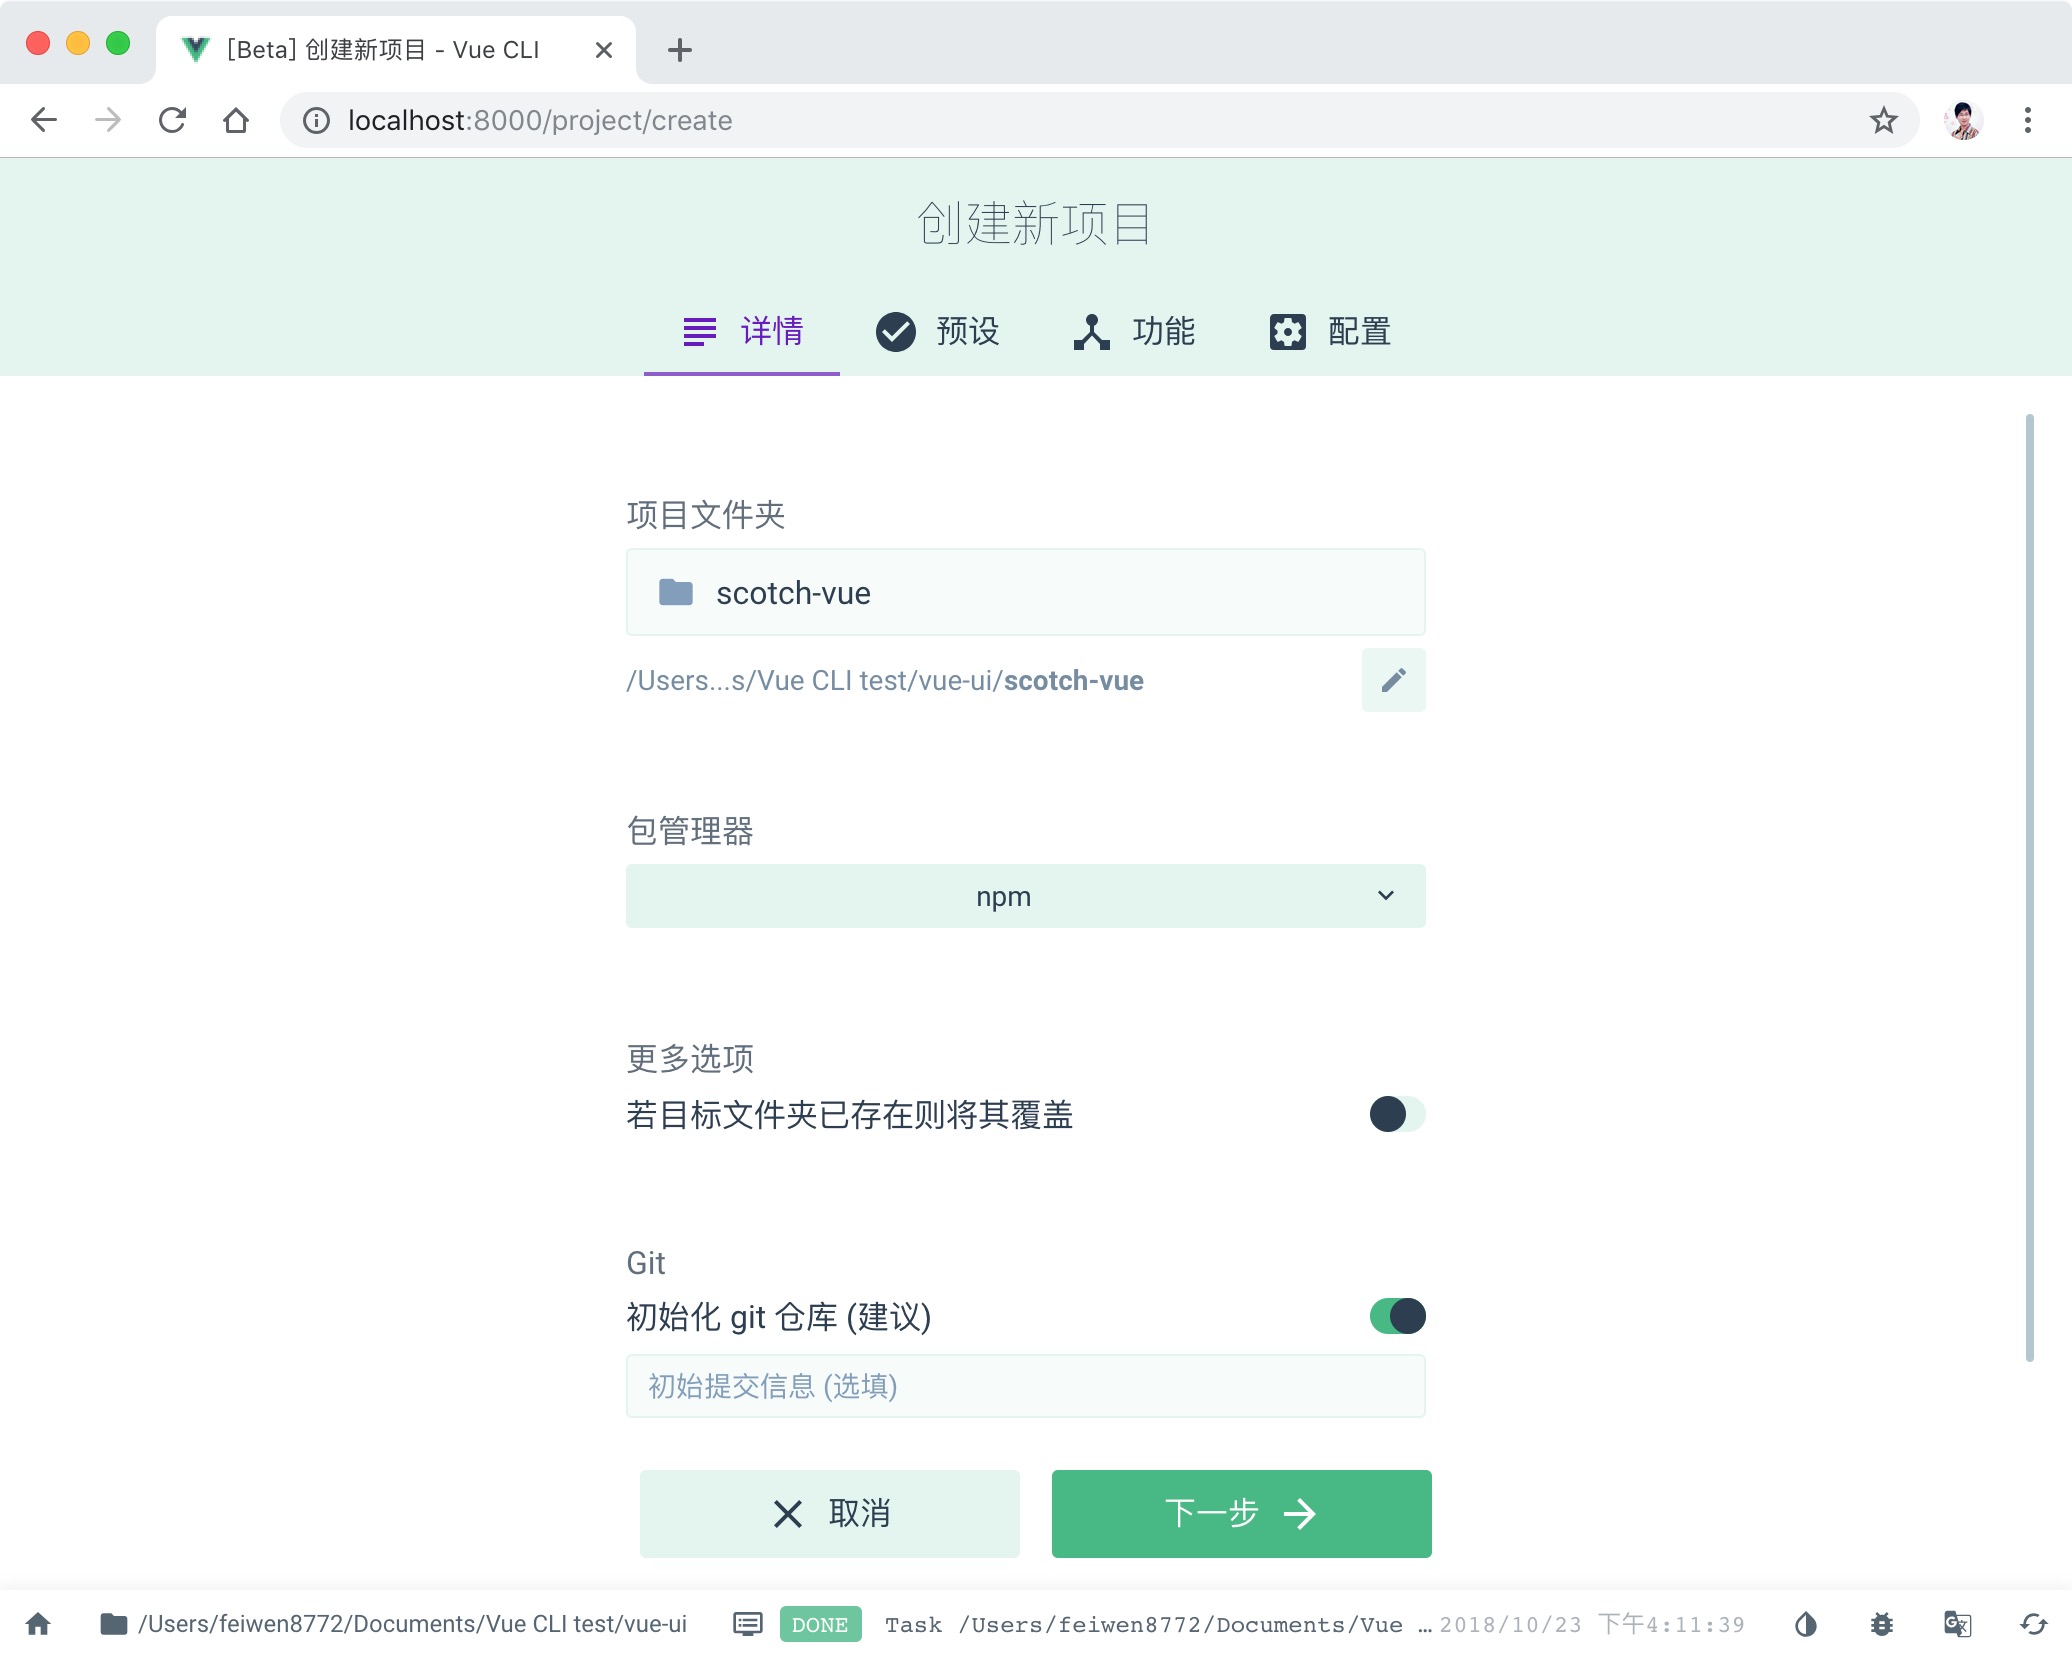Switch to the 预设 tab
This screenshot has width=2072, height=1658.
(x=938, y=331)
